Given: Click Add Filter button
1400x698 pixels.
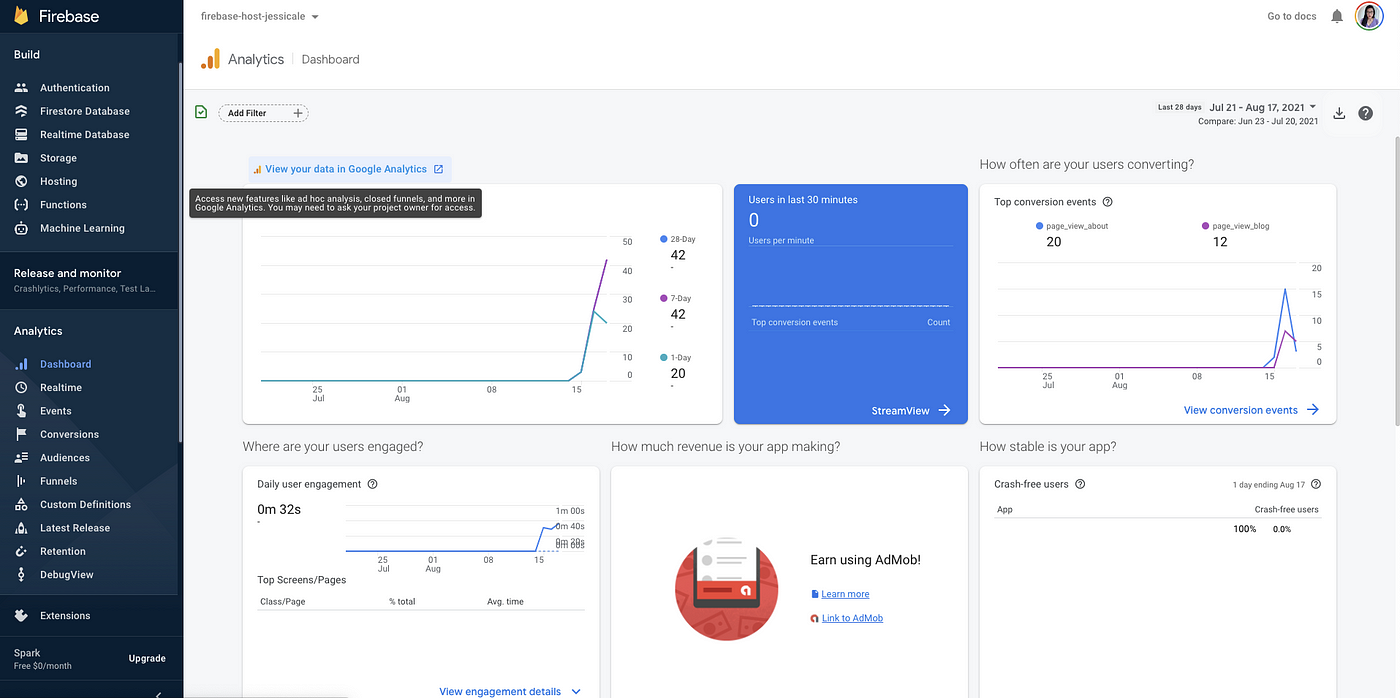Looking at the screenshot, I should tap(263, 113).
